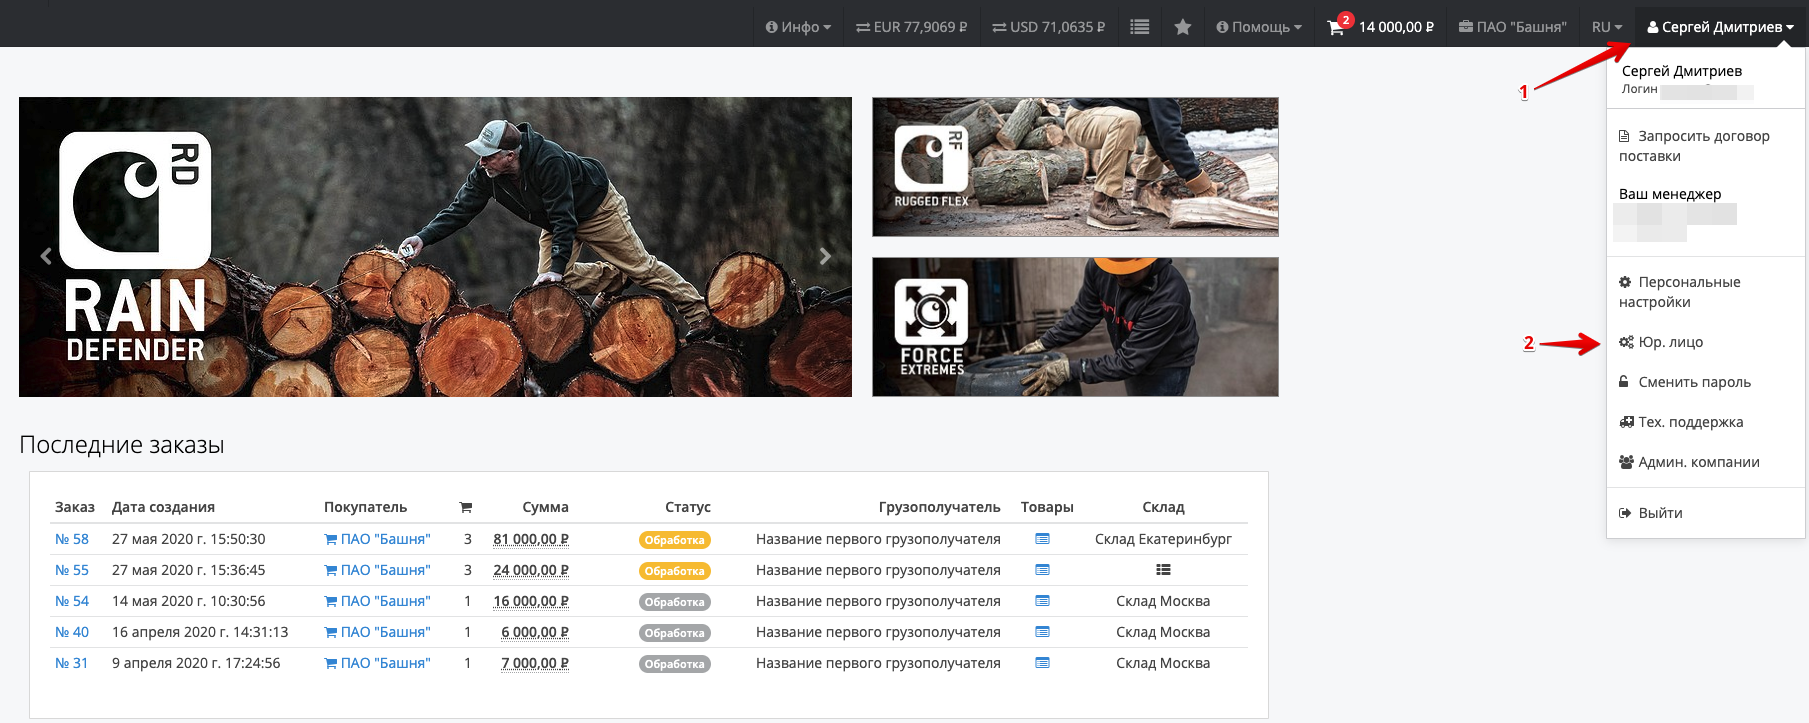Click warehouse list icon for order № 55

(1162, 570)
